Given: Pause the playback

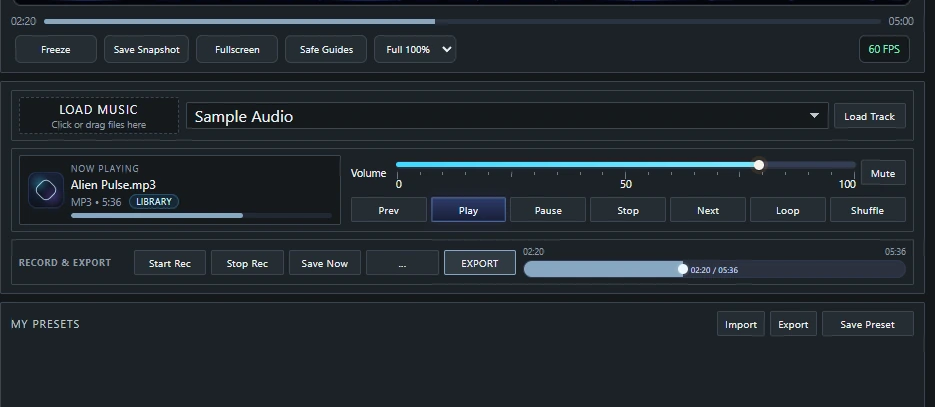Looking at the screenshot, I should pyautogui.click(x=548, y=210).
